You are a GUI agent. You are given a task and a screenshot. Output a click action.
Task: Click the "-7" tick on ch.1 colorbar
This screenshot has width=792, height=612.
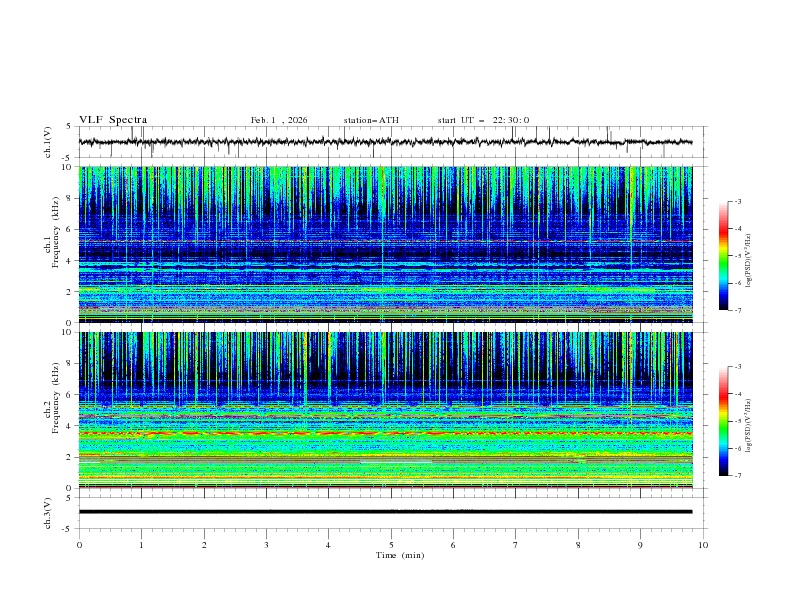(x=738, y=310)
